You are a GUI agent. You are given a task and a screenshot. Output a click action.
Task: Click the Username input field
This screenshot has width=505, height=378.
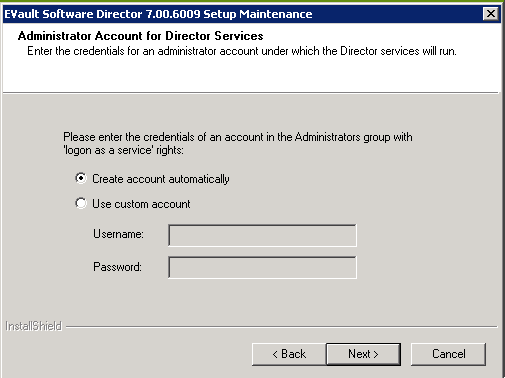click(262, 235)
